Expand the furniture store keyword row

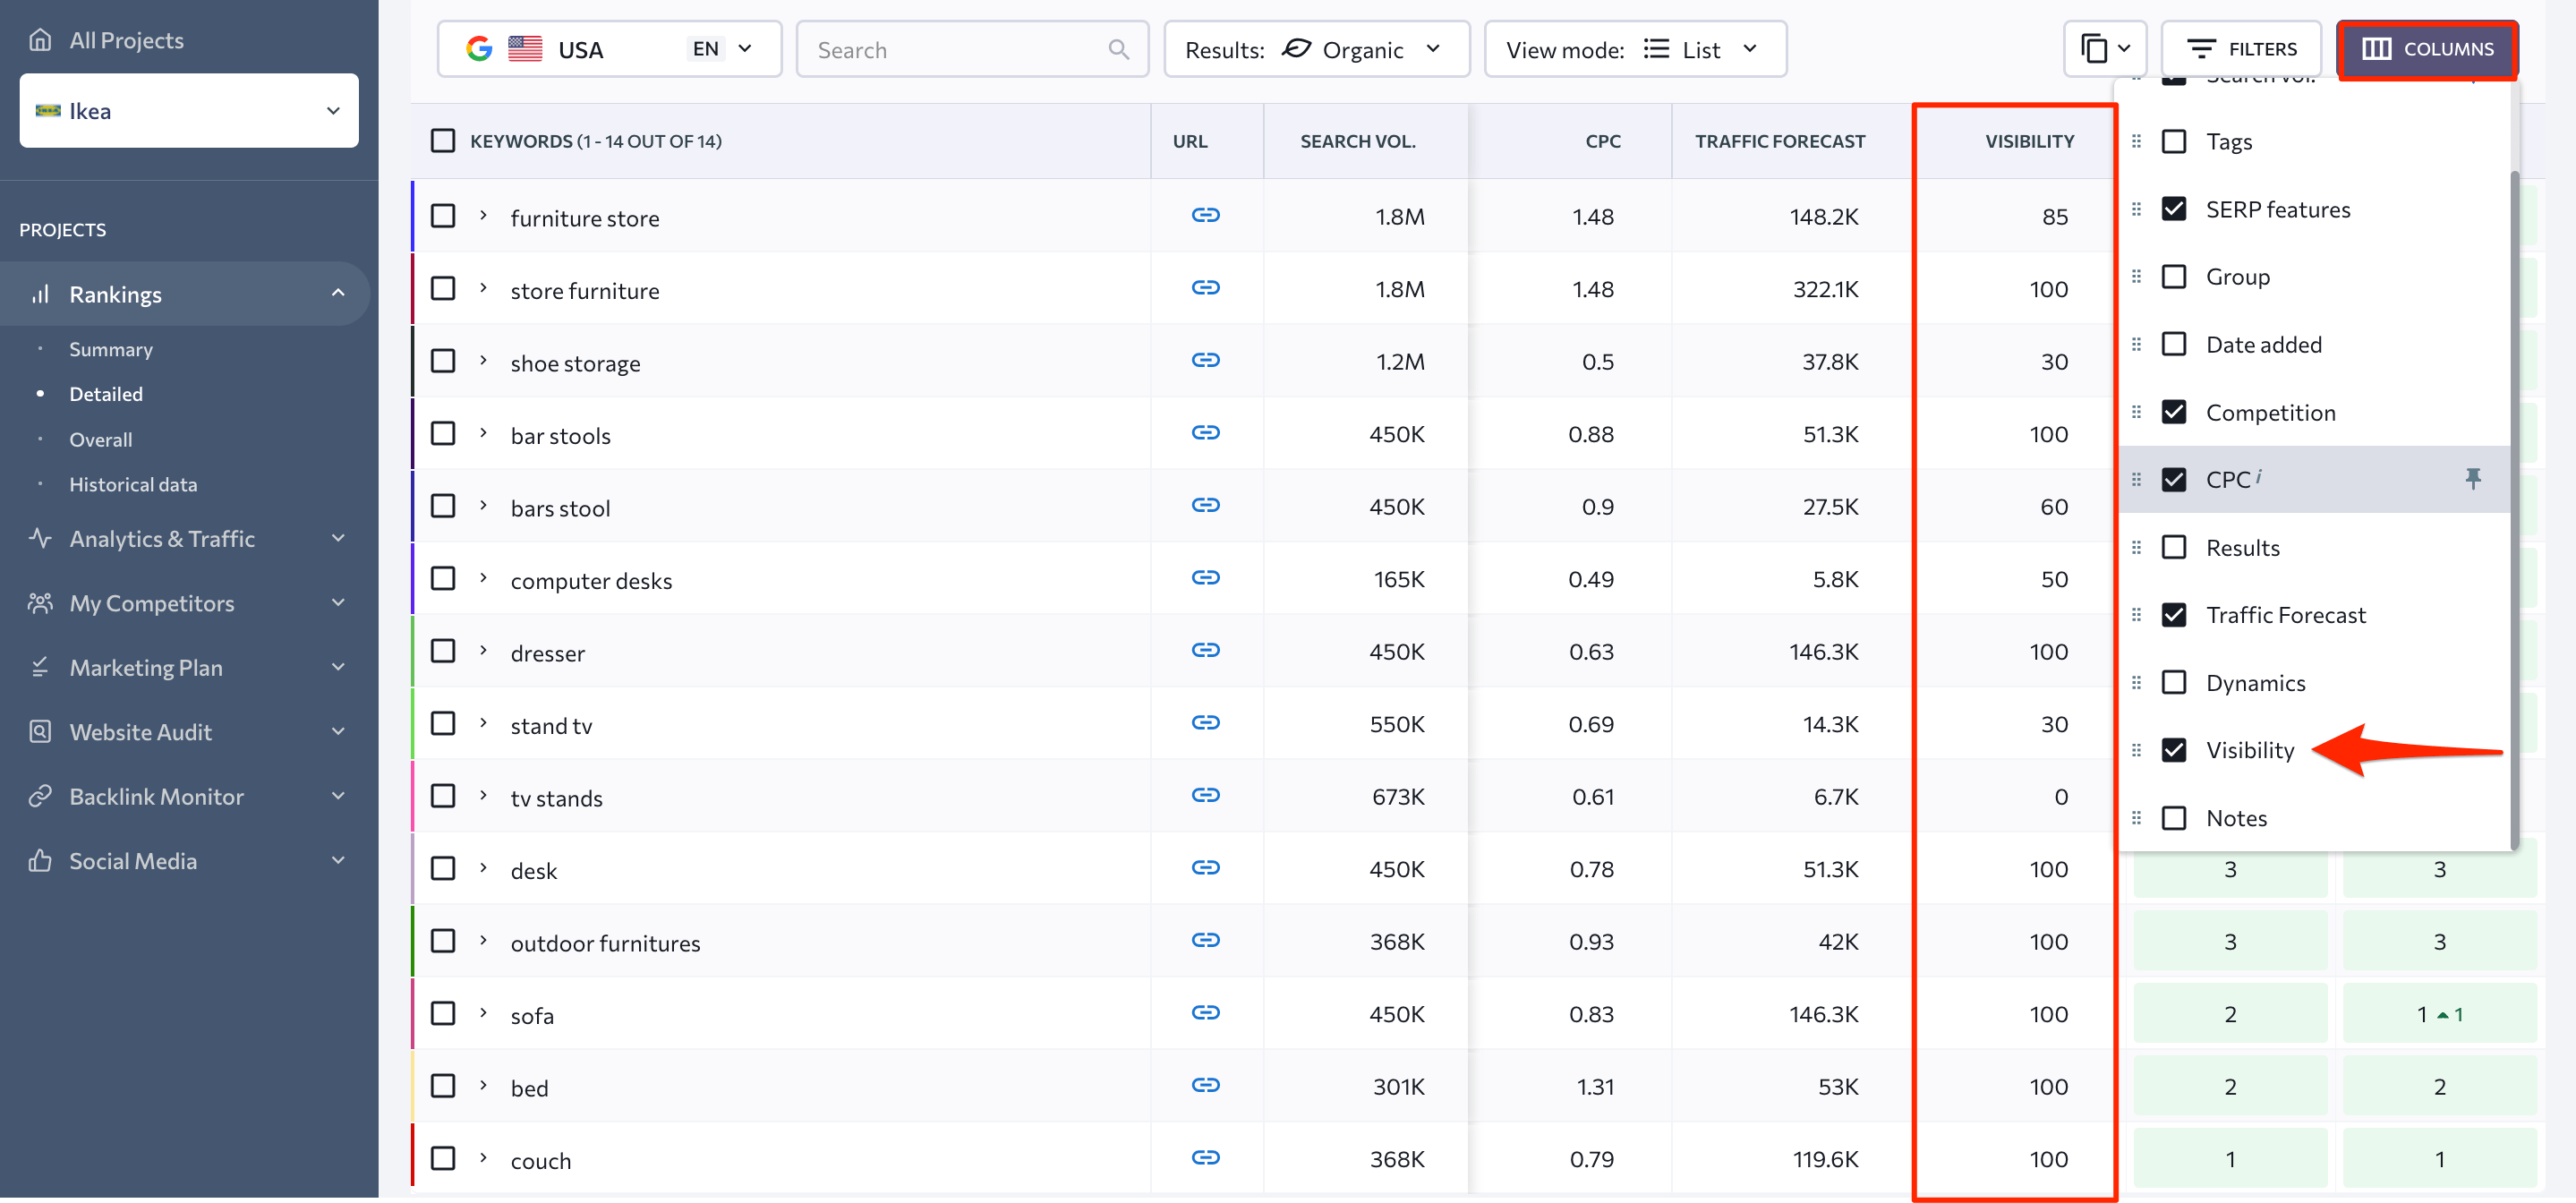pos(484,216)
